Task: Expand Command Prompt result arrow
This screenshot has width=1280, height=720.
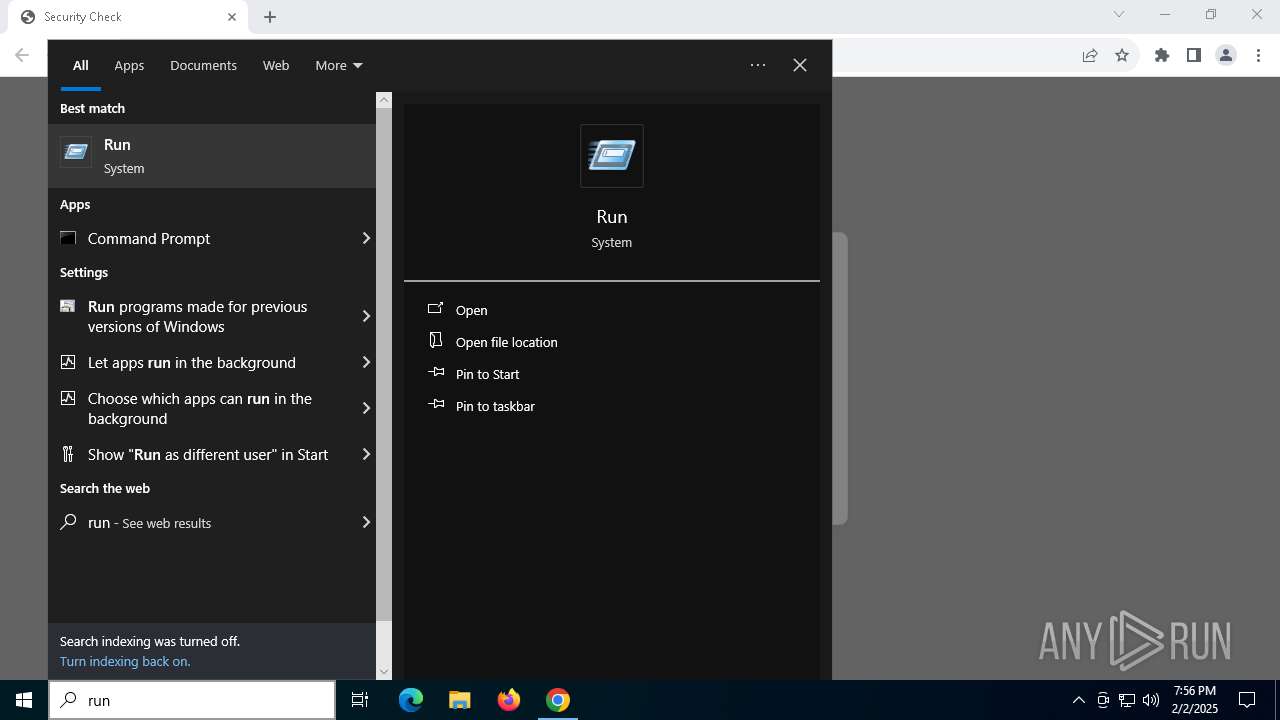Action: tap(366, 238)
